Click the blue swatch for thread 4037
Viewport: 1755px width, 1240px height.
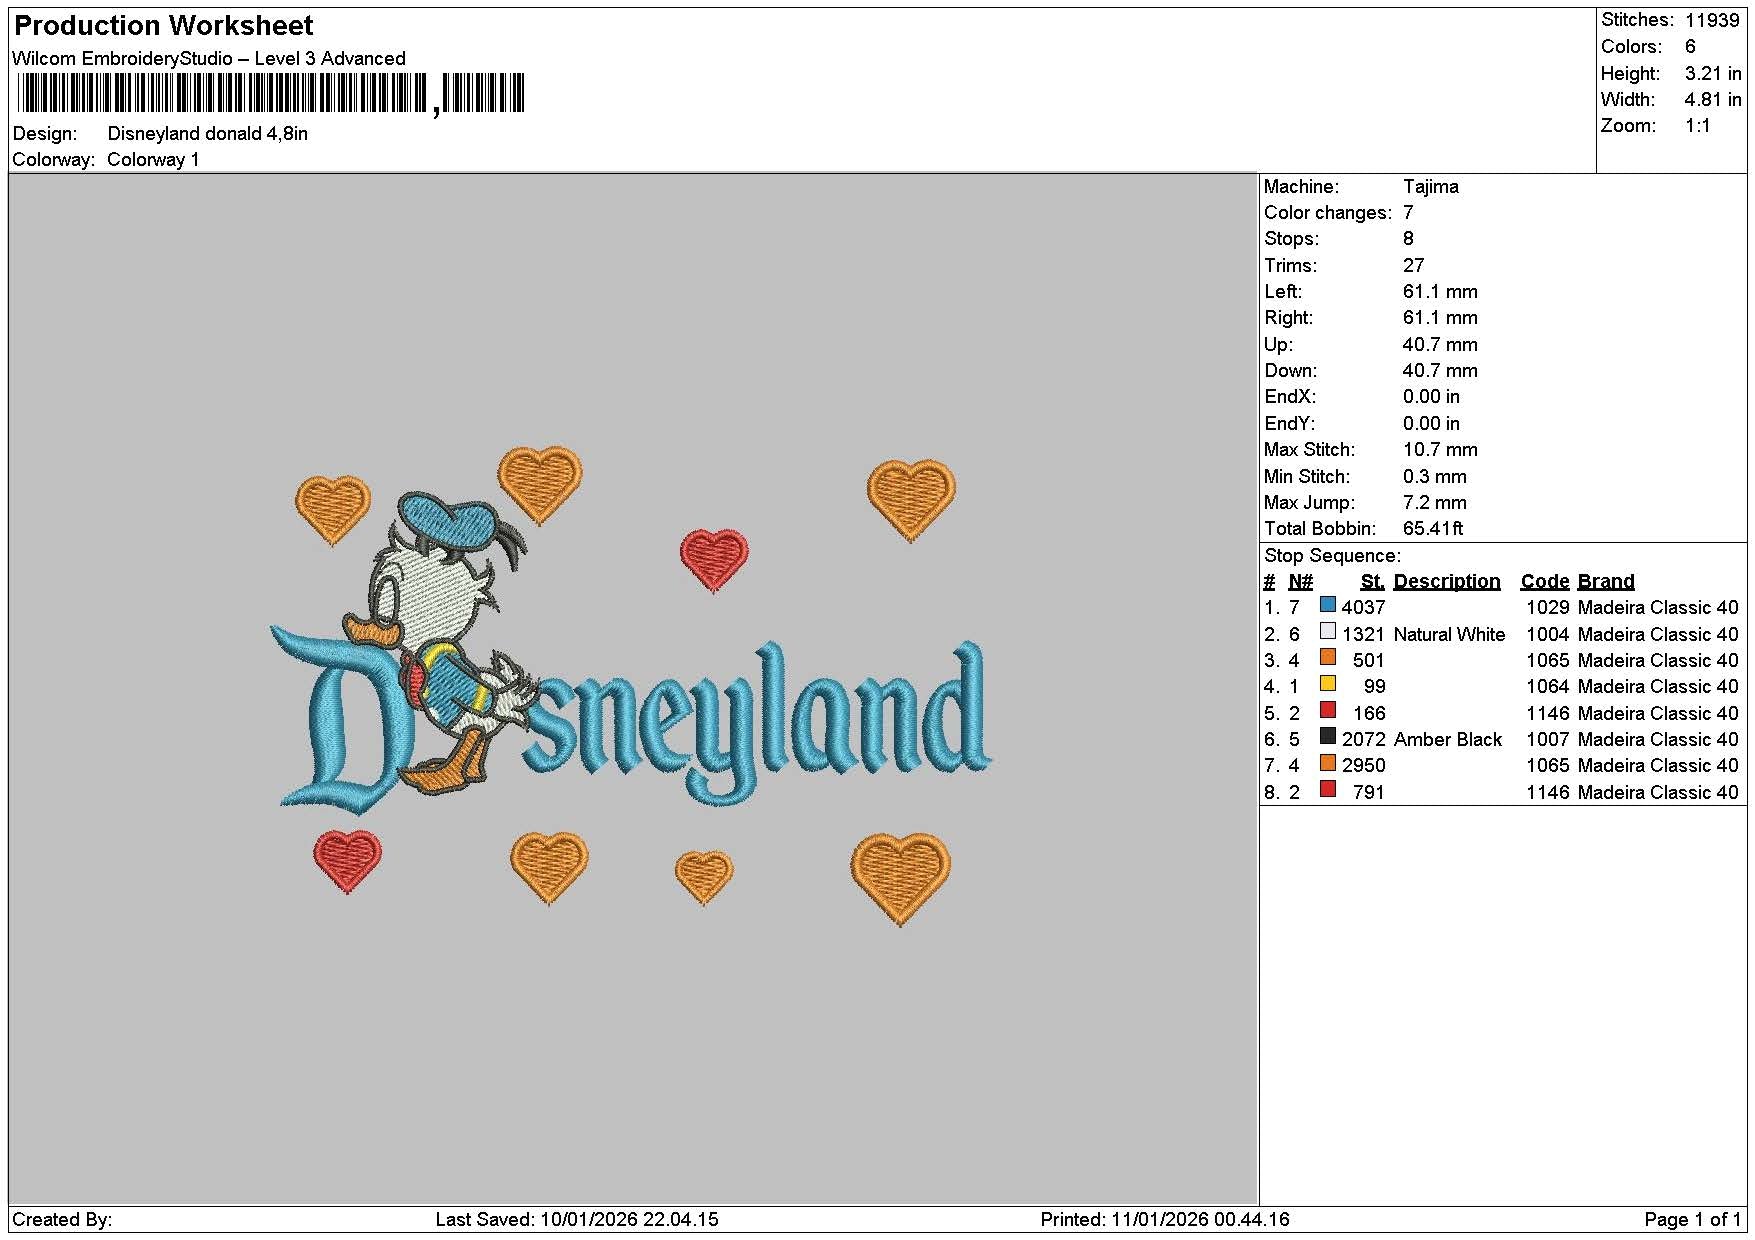point(1327,604)
